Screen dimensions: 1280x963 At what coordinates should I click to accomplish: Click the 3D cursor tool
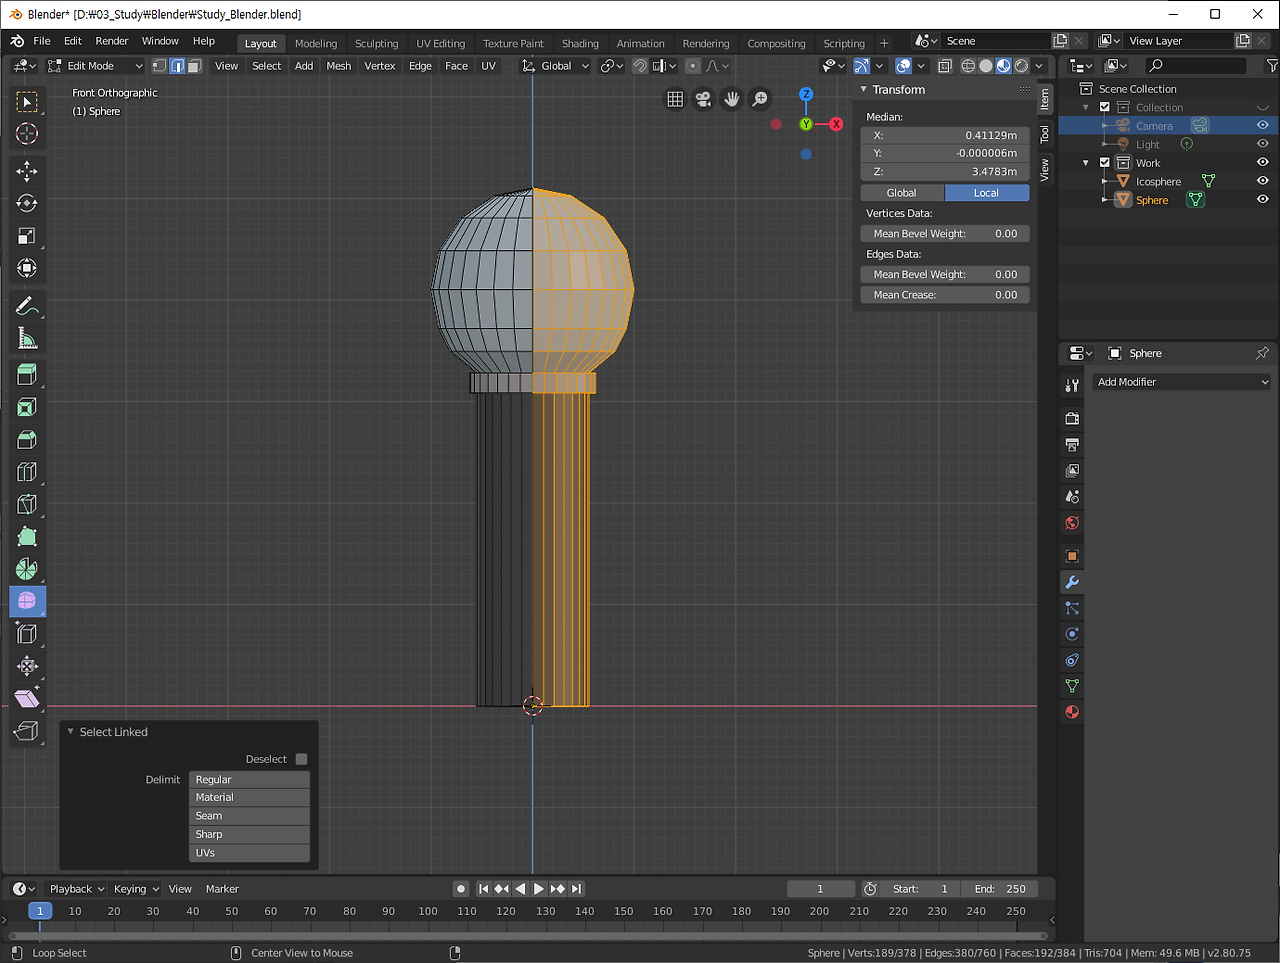coord(27,134)
